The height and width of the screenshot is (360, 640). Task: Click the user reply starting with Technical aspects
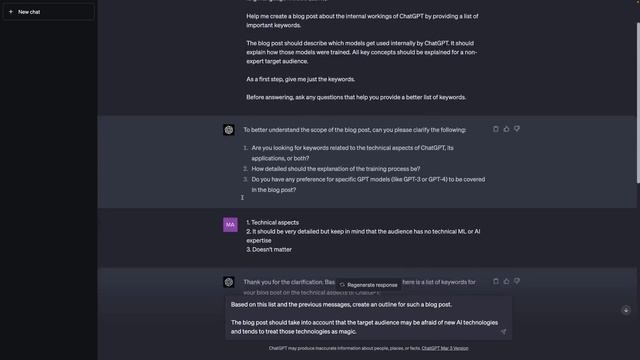tap(363, 236)
